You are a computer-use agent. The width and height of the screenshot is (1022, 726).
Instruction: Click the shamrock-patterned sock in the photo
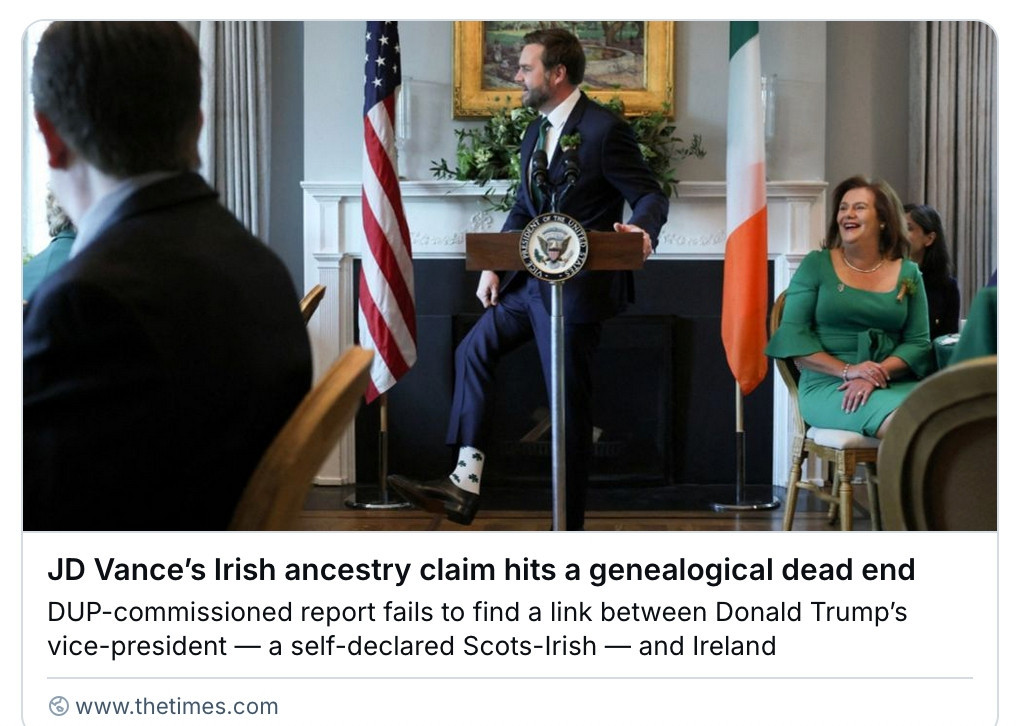pyautogui.click(x=467, y=469)
